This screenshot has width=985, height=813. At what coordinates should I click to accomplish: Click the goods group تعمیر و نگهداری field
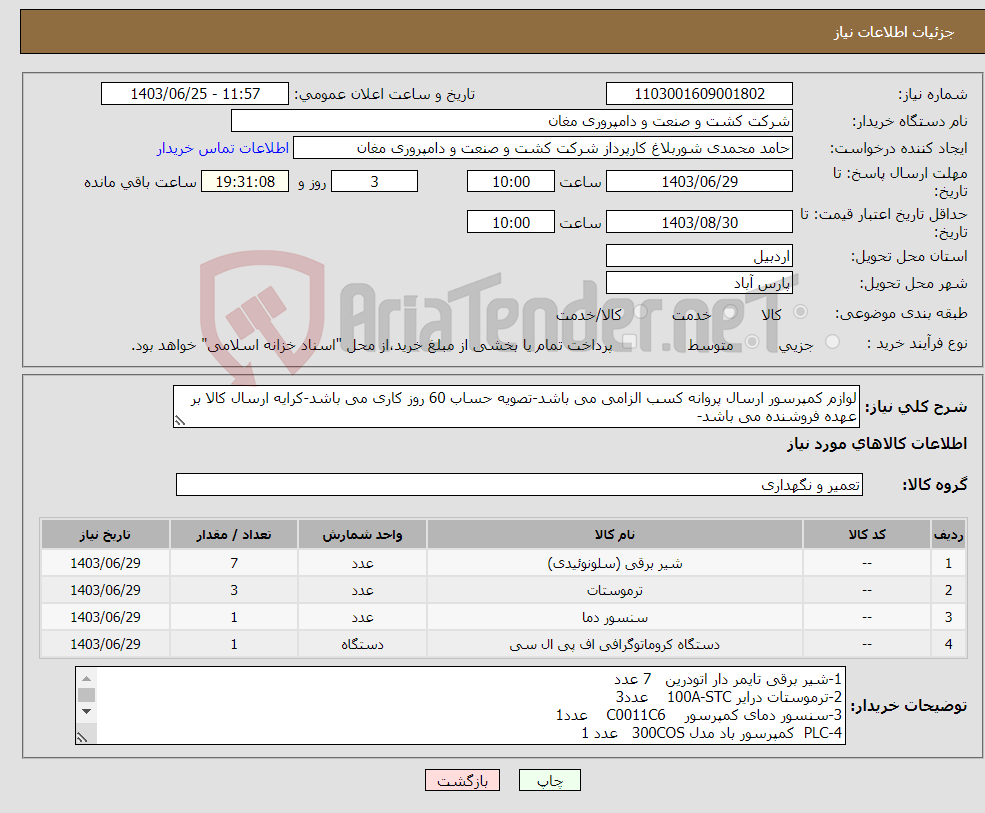pos(520,484)
